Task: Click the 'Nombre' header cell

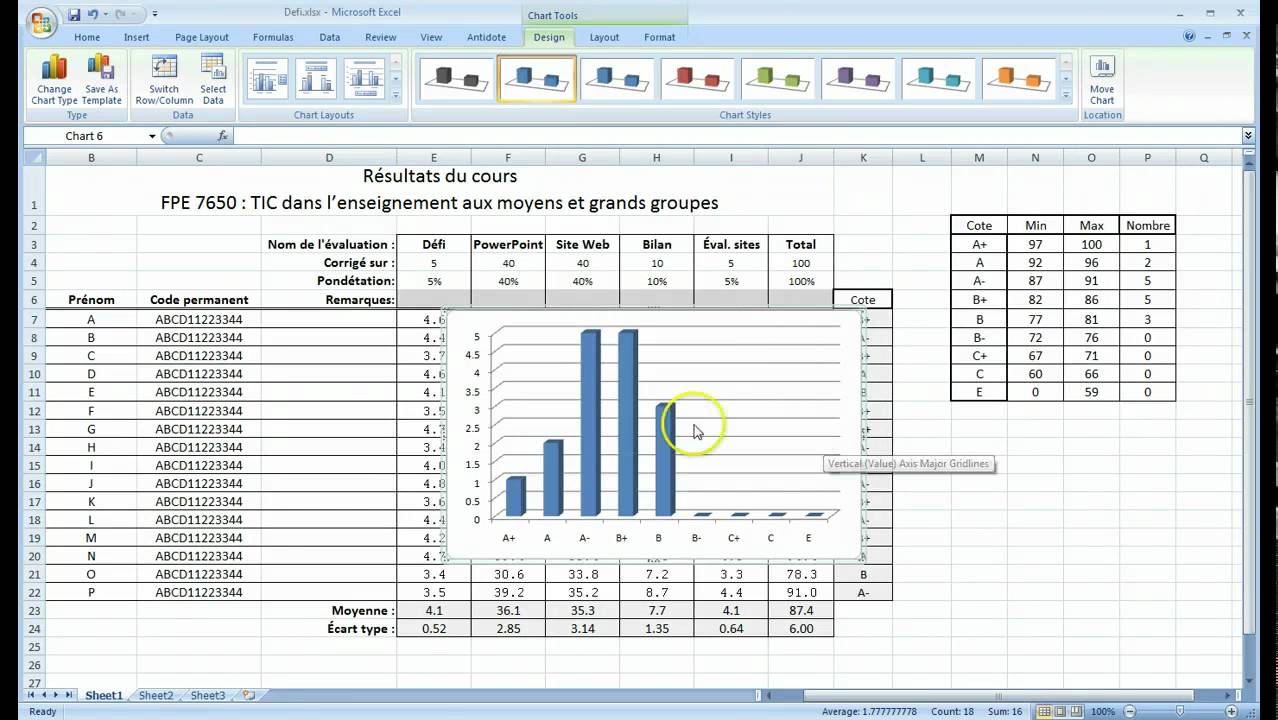Action: click(1147, 225)
